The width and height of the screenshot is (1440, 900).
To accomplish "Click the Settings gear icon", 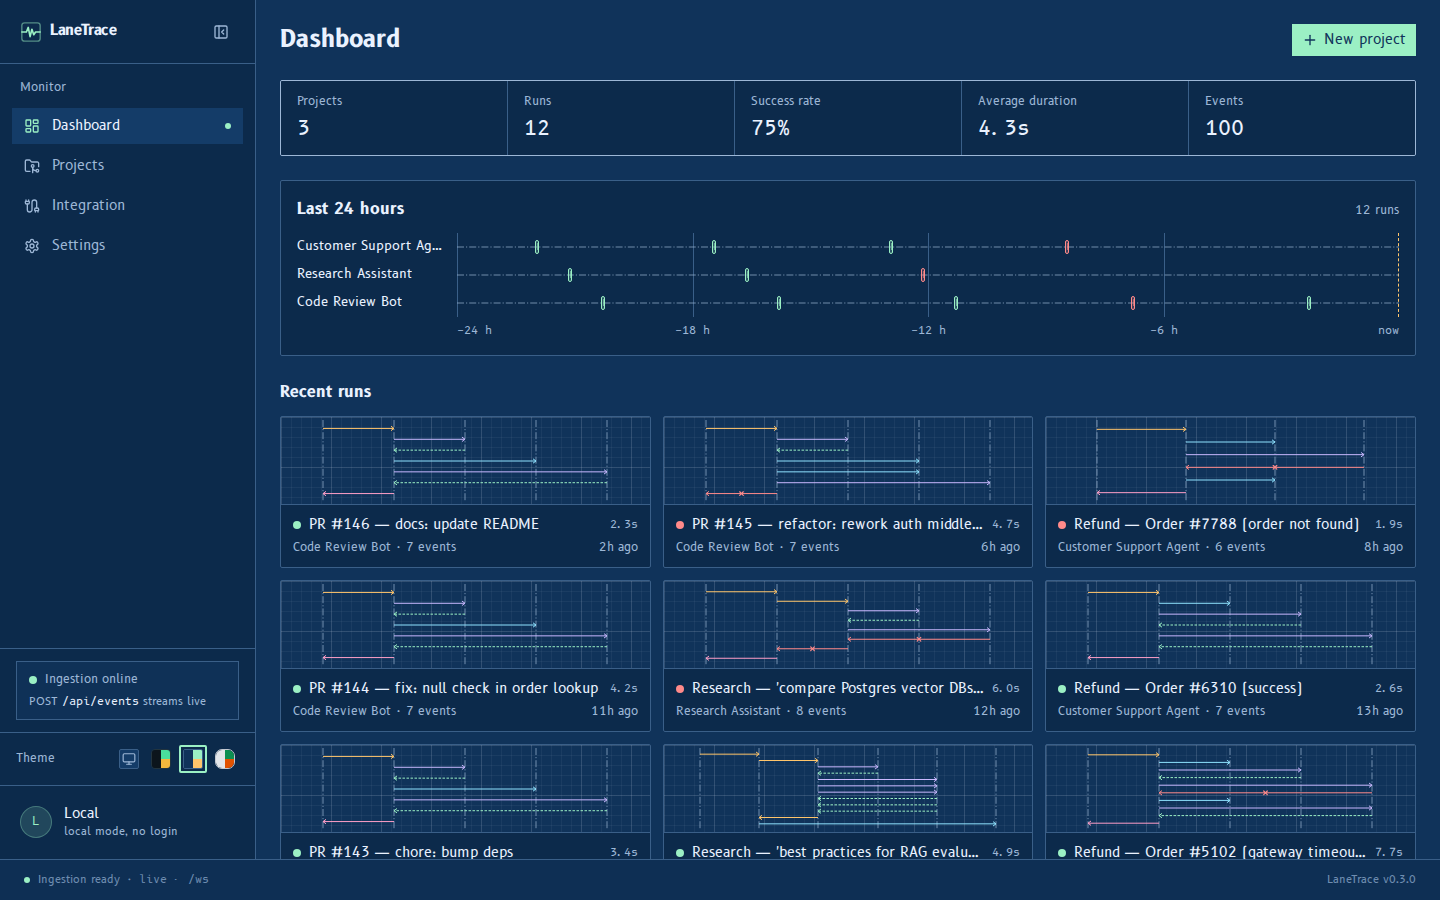I will point(32,246).
